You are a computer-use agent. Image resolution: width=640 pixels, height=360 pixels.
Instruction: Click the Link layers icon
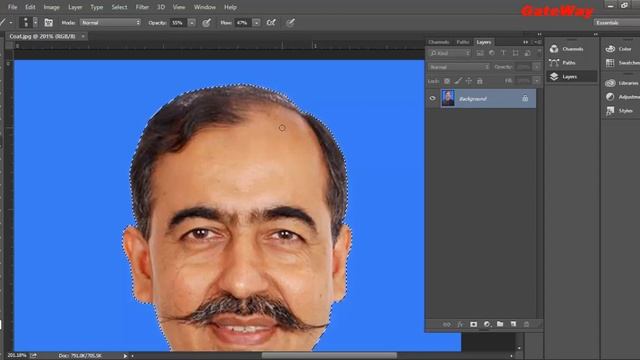447,324
